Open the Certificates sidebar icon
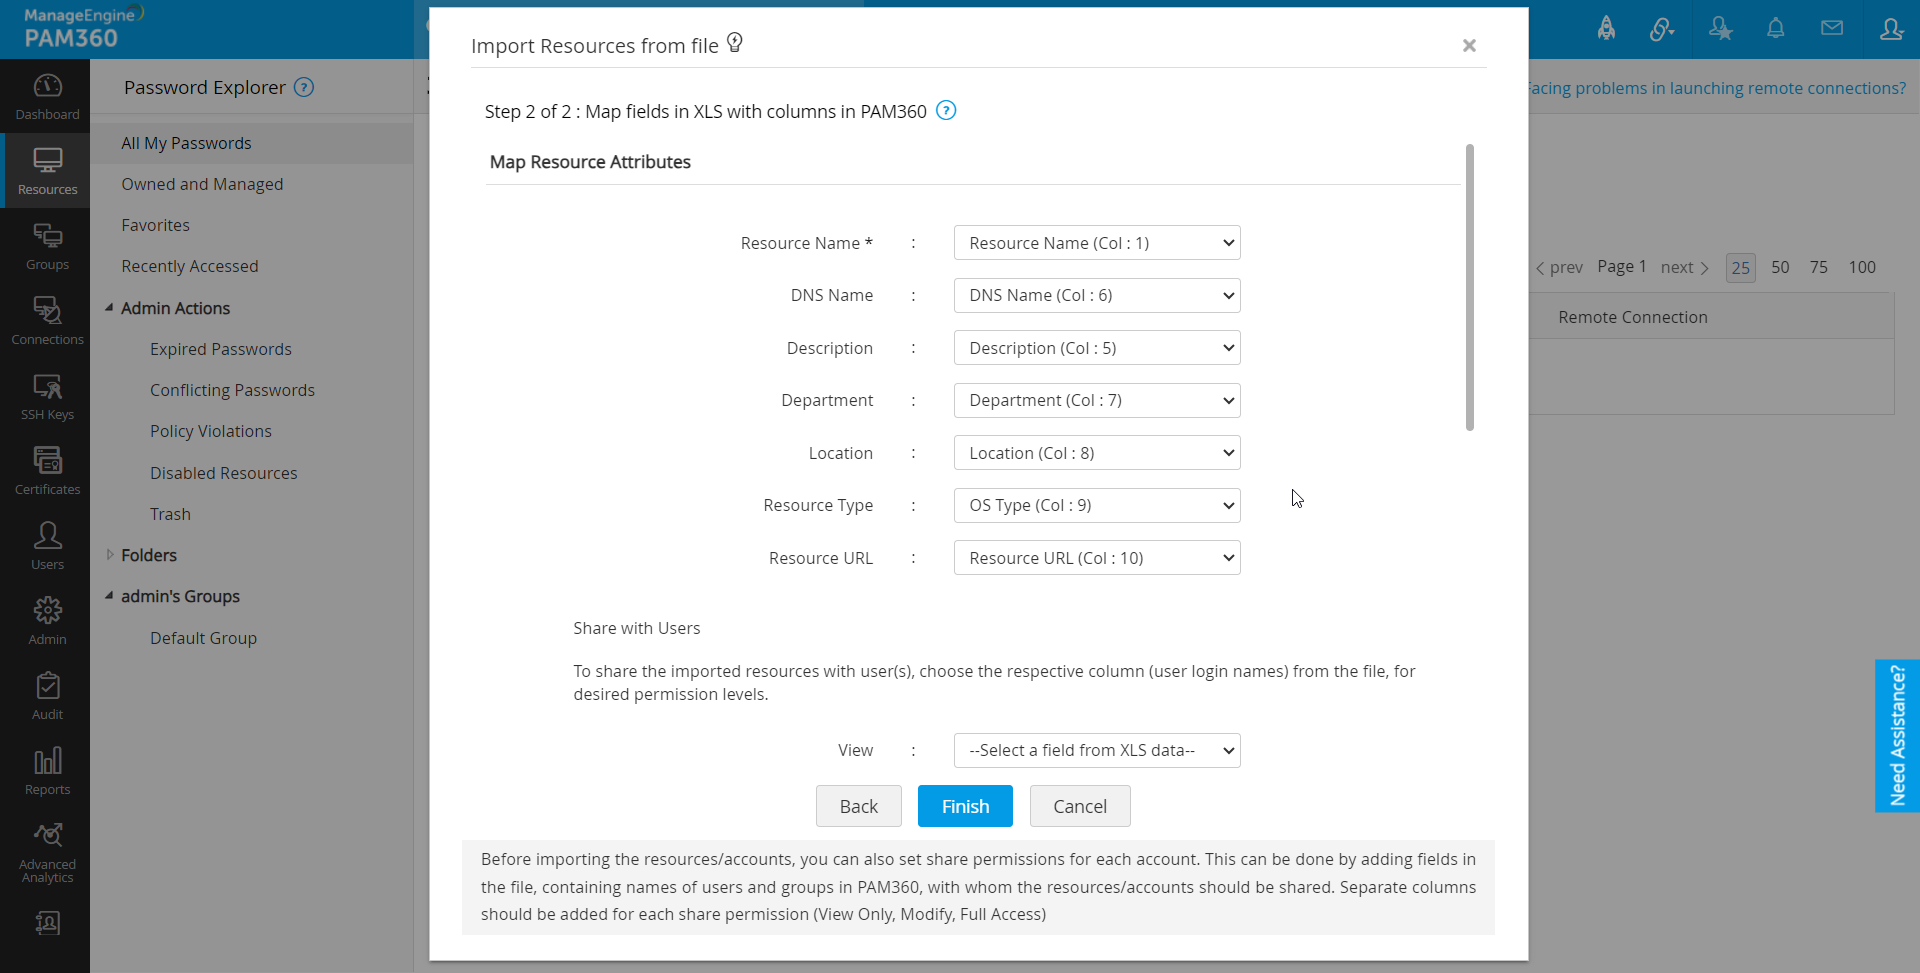Image resolution: width=1920 pixels, height=973 pixels. click(47, 471)
